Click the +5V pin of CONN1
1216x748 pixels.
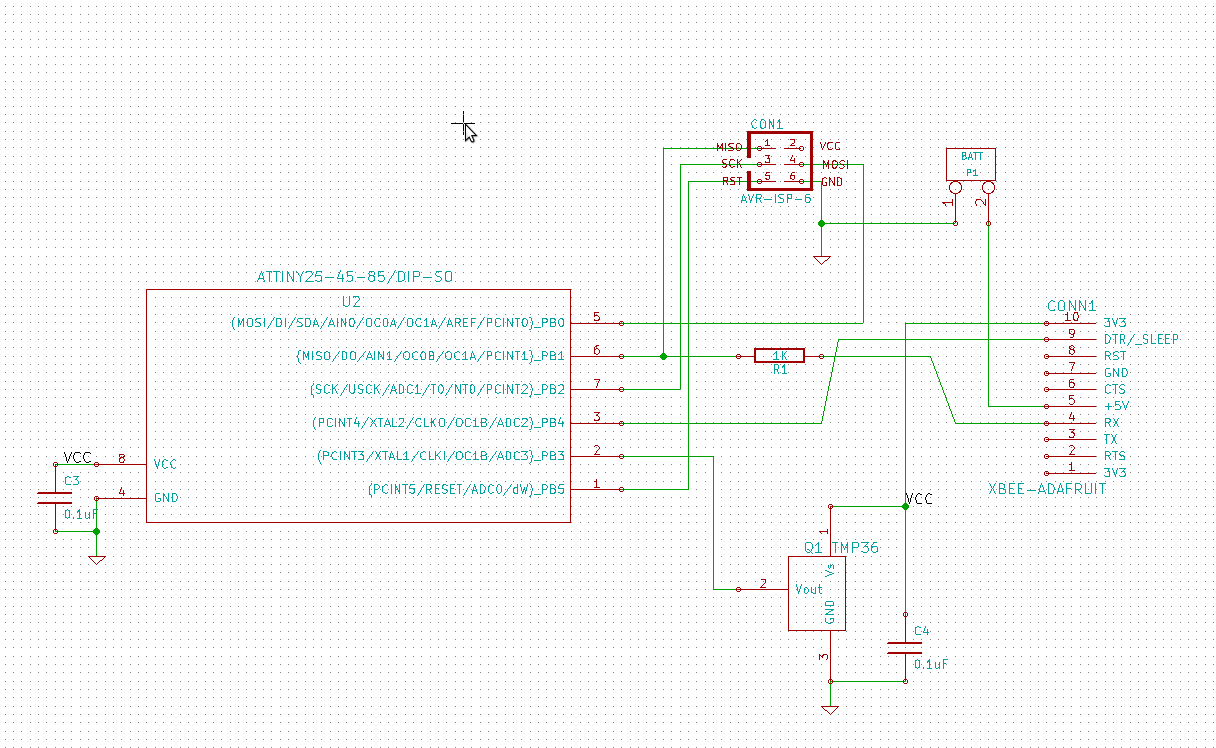point(1116,406)
